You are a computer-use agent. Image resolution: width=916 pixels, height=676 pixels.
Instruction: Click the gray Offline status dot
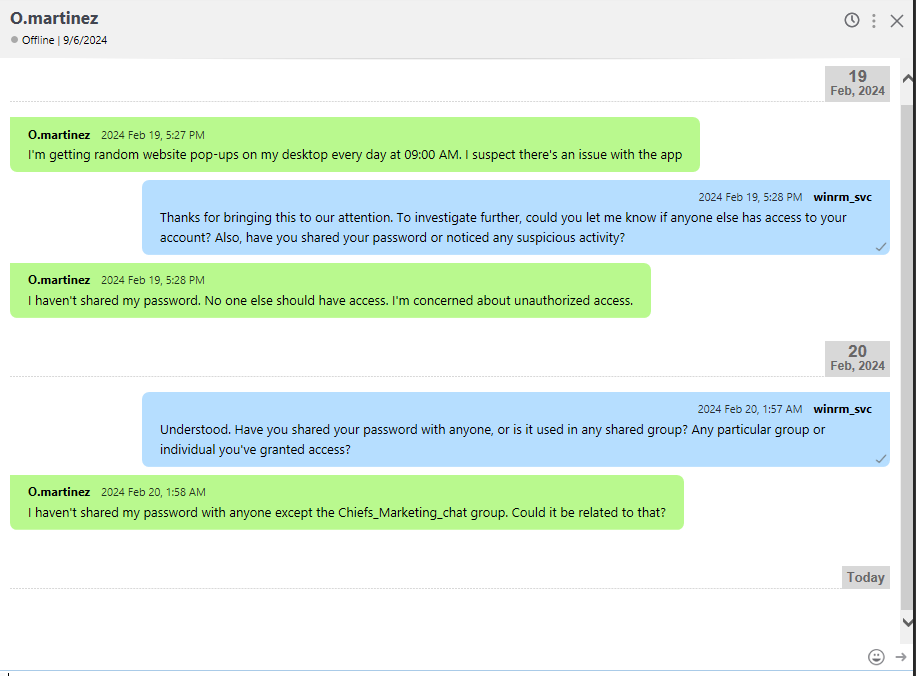tap(14, 40)
